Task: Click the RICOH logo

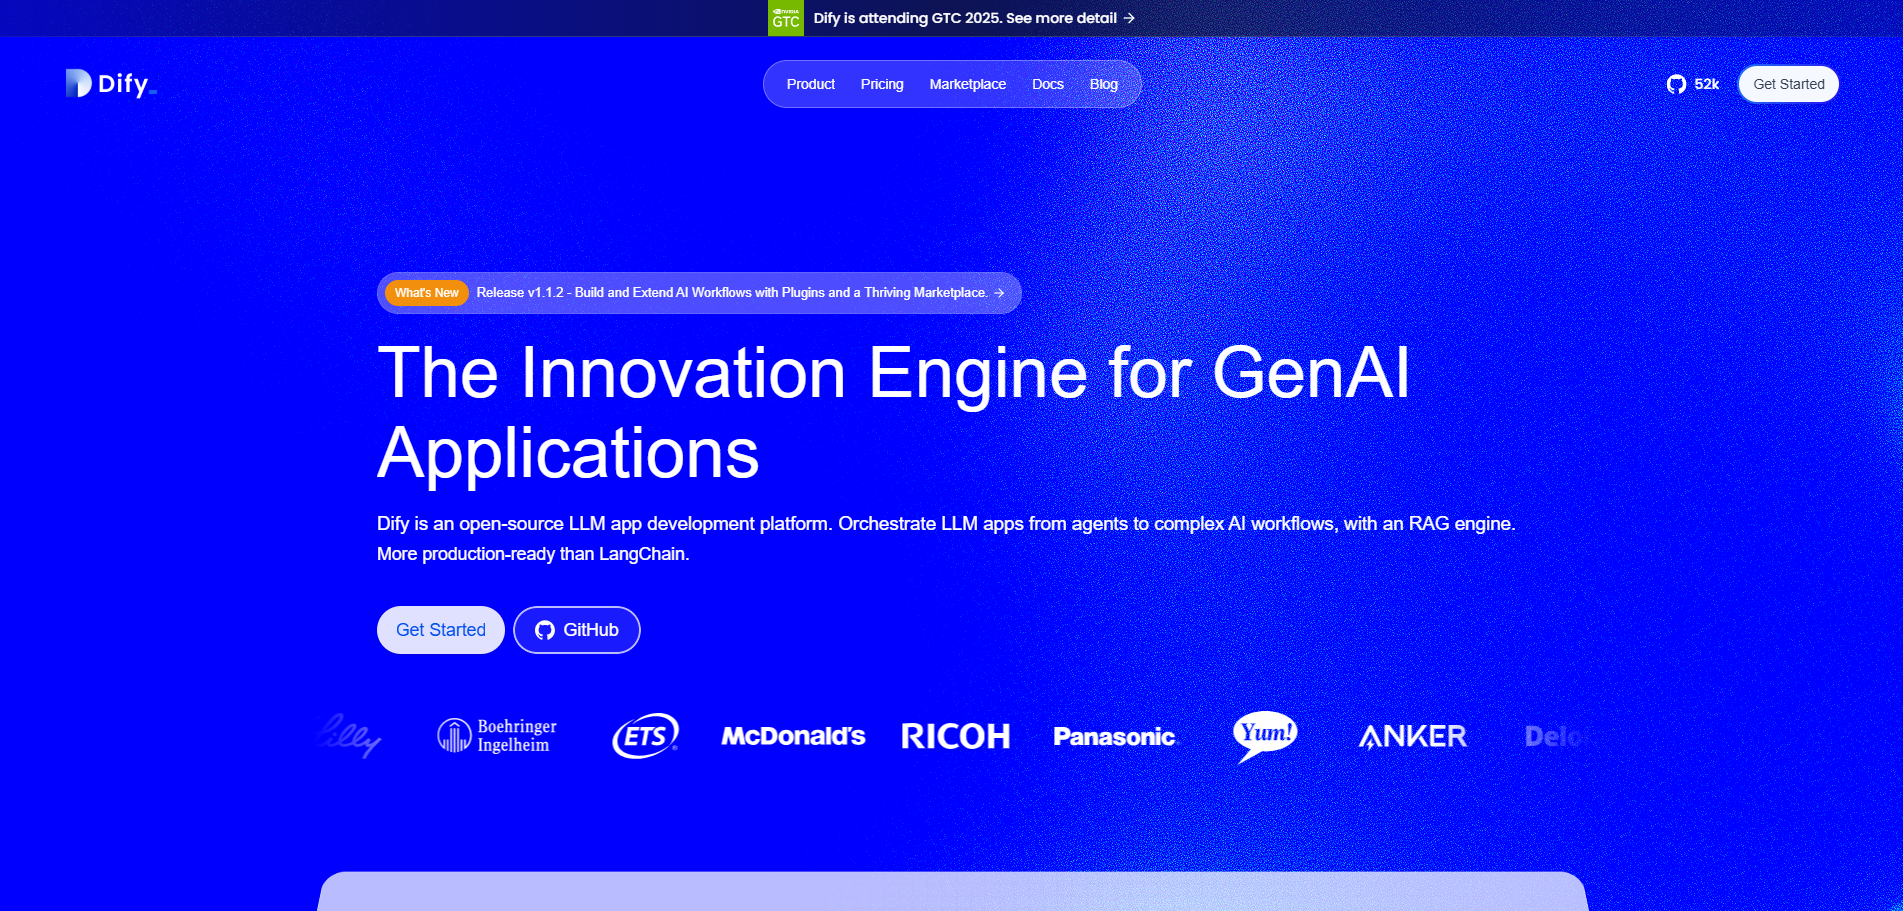Action: [x=955, y=737]
